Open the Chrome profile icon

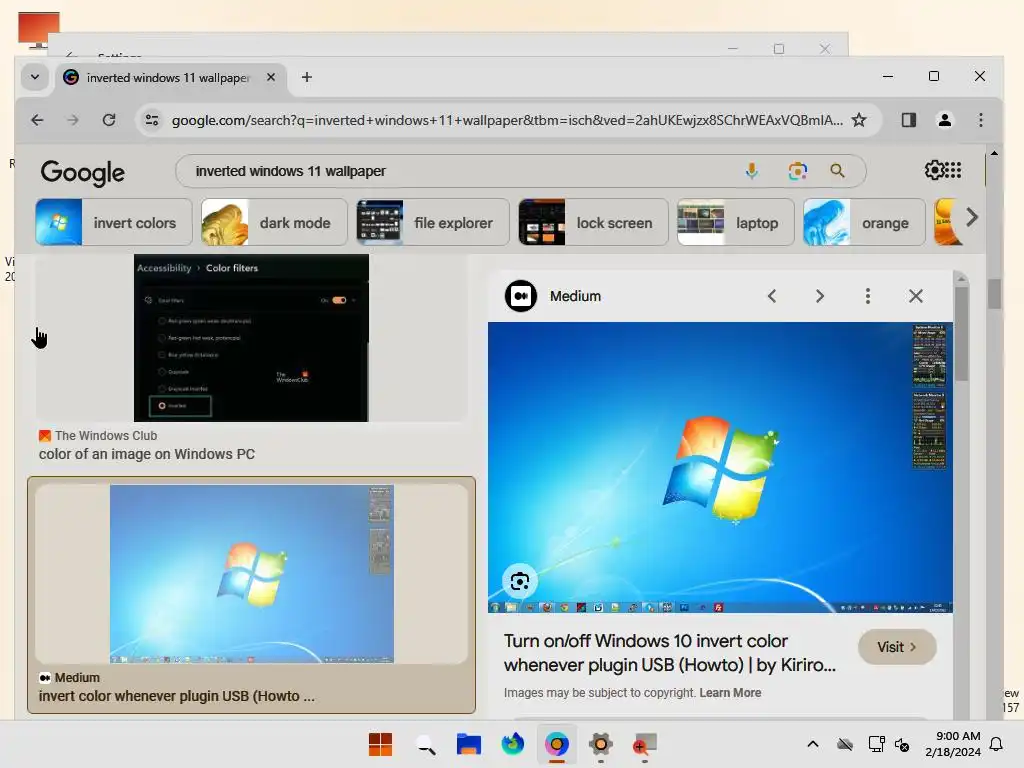tap(944, 120)
